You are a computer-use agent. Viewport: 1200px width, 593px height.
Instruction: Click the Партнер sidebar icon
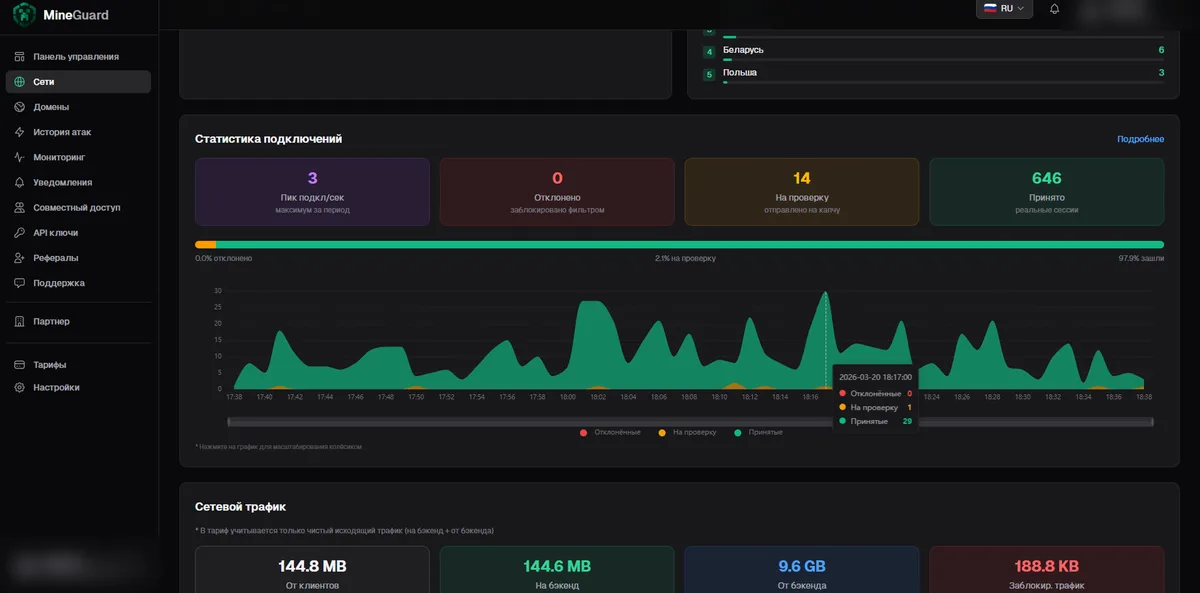click(20, 322)
